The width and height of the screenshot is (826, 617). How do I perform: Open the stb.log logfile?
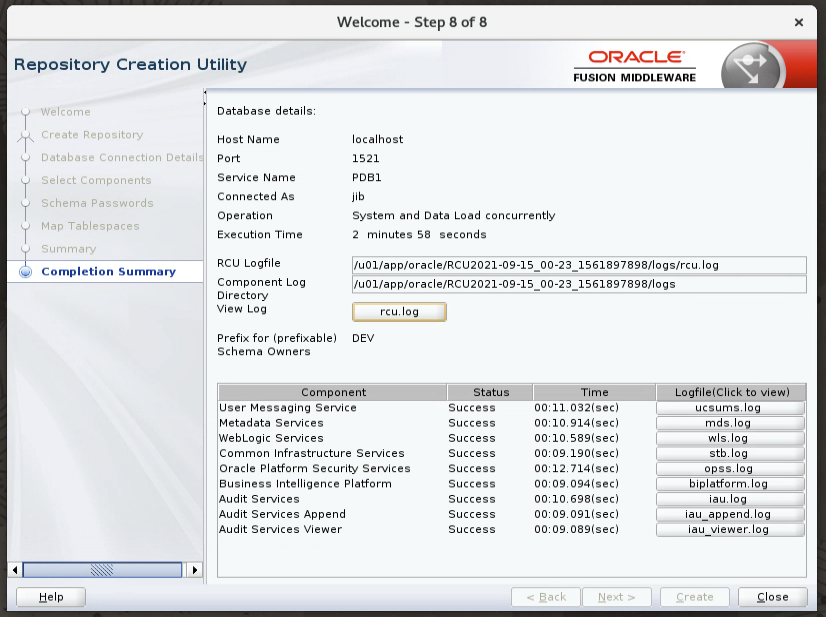tap(730, 454)
